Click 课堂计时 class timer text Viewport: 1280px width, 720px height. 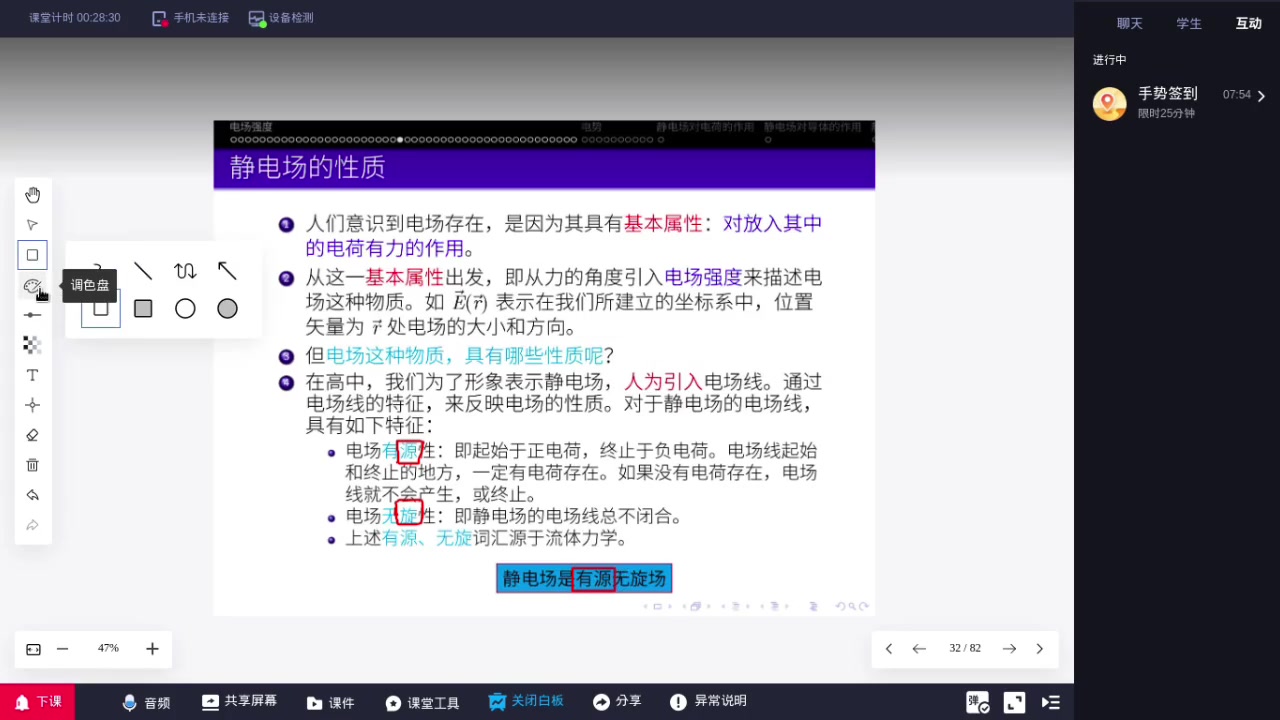(74, 18)
